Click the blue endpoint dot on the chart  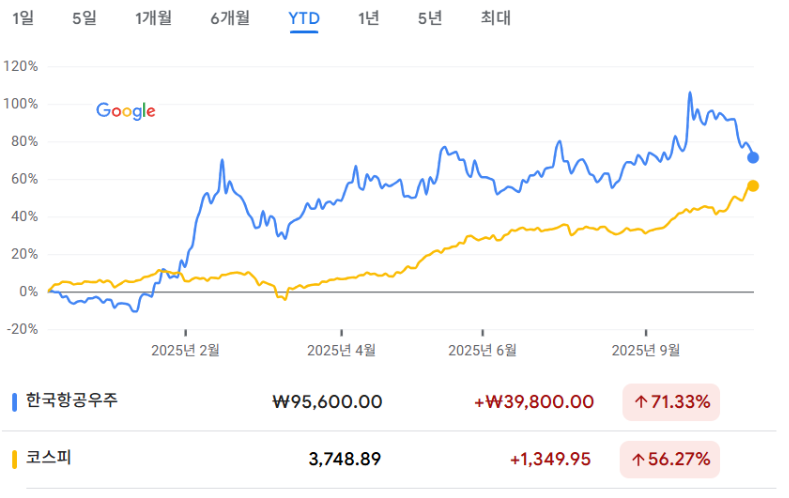(754, 157)
